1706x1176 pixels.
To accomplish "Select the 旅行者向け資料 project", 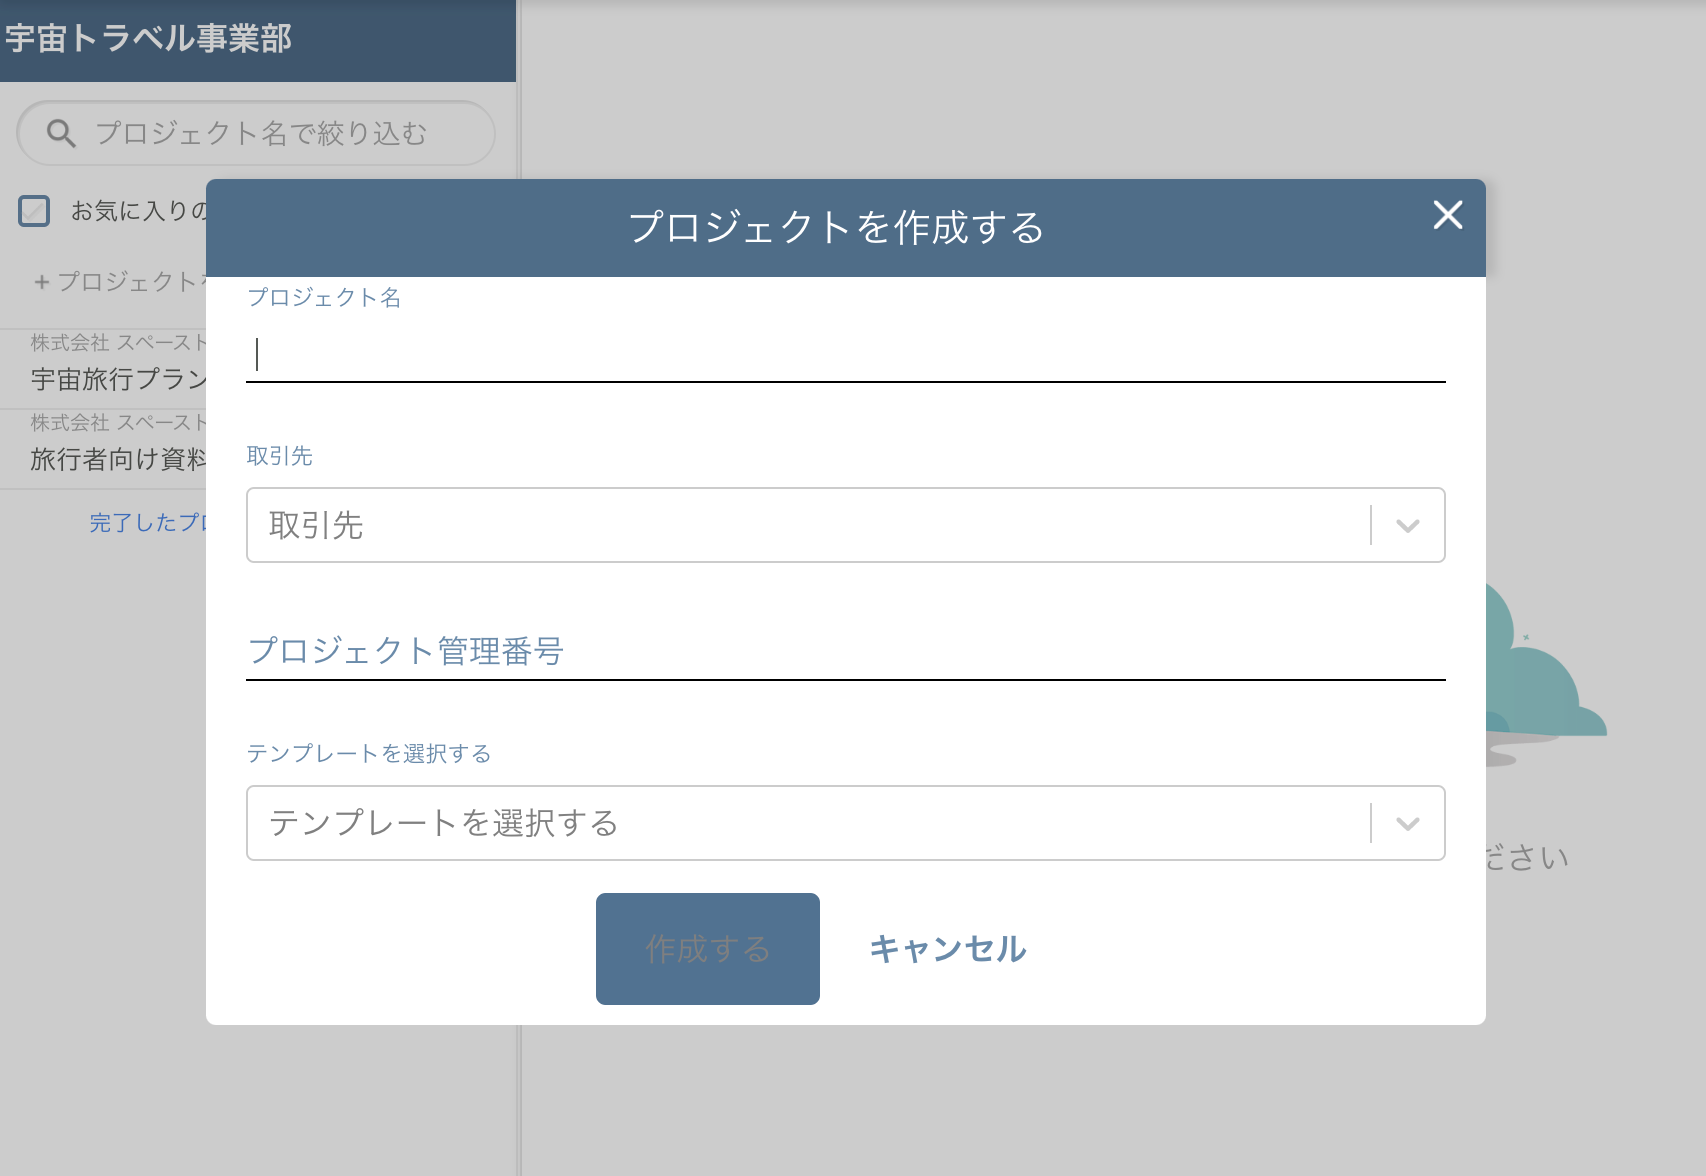I will (115, 459).
